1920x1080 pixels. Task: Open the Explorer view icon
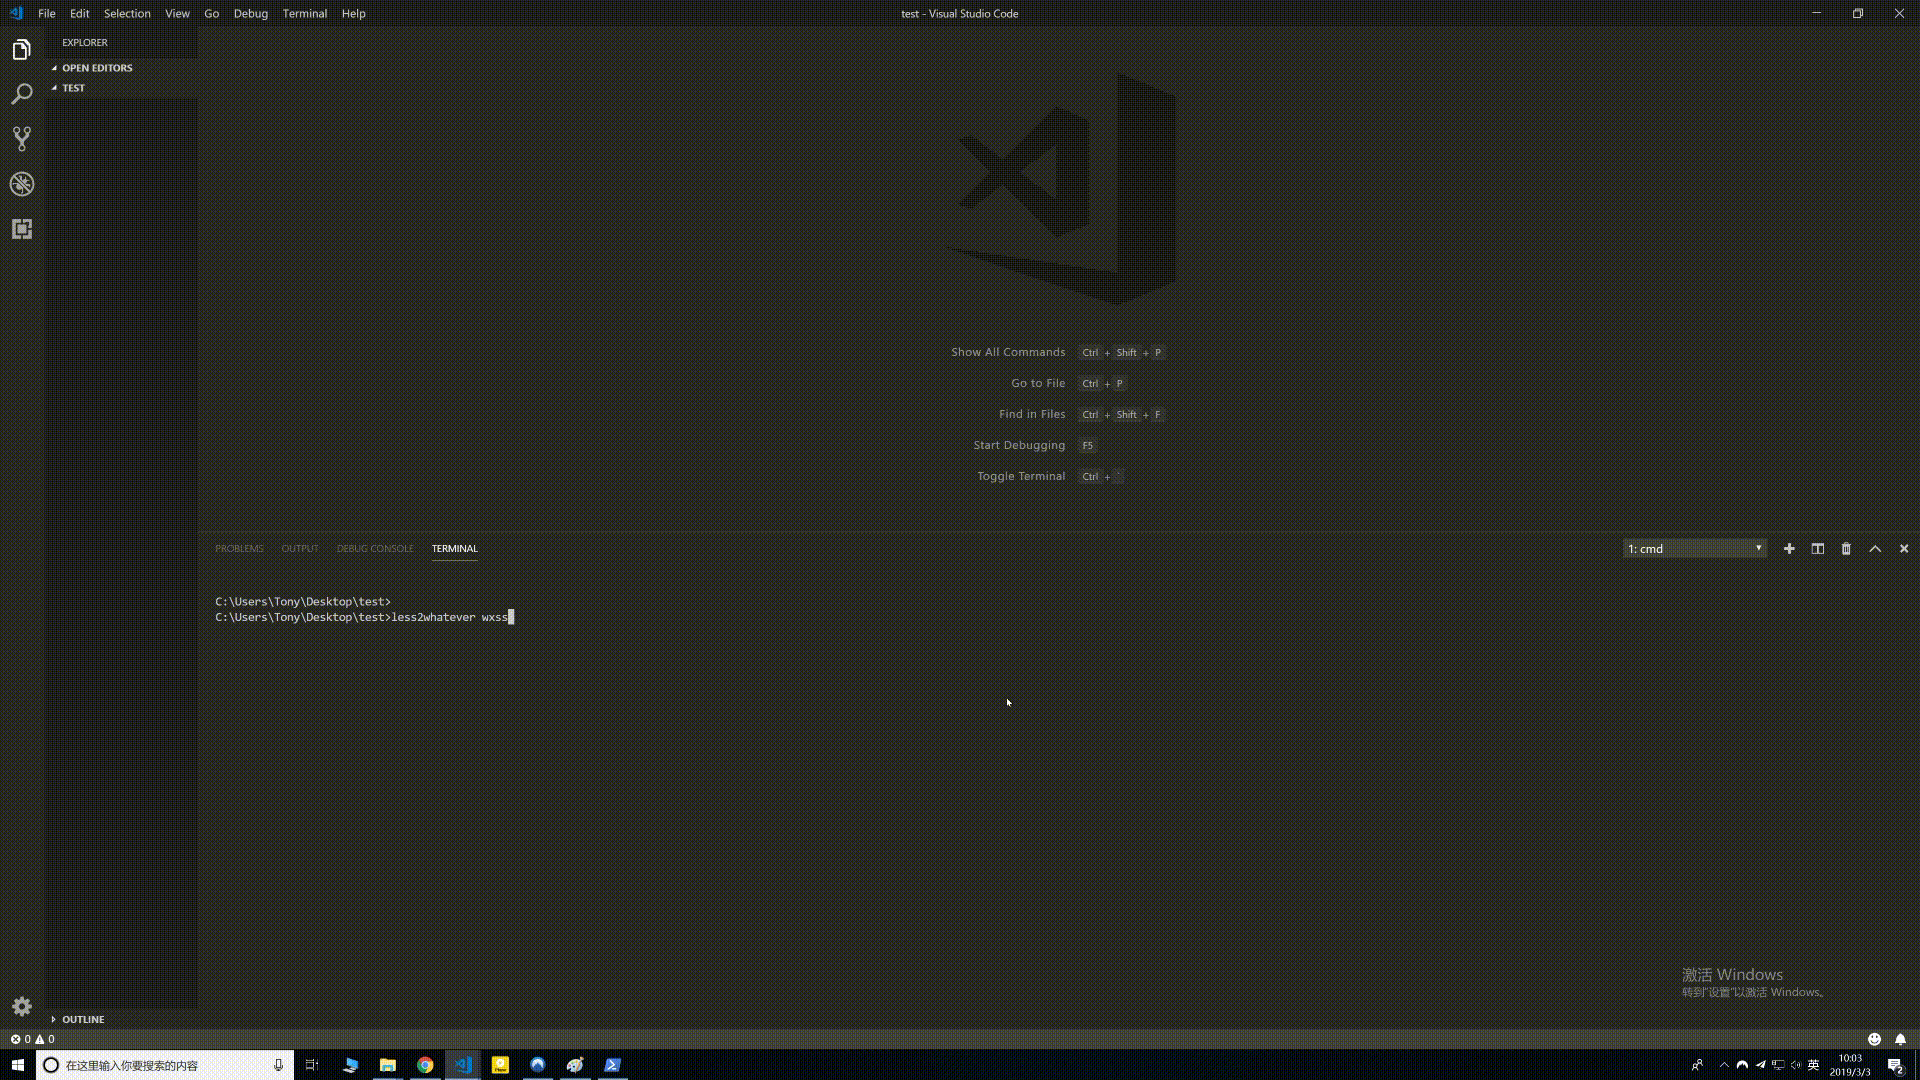22,50
